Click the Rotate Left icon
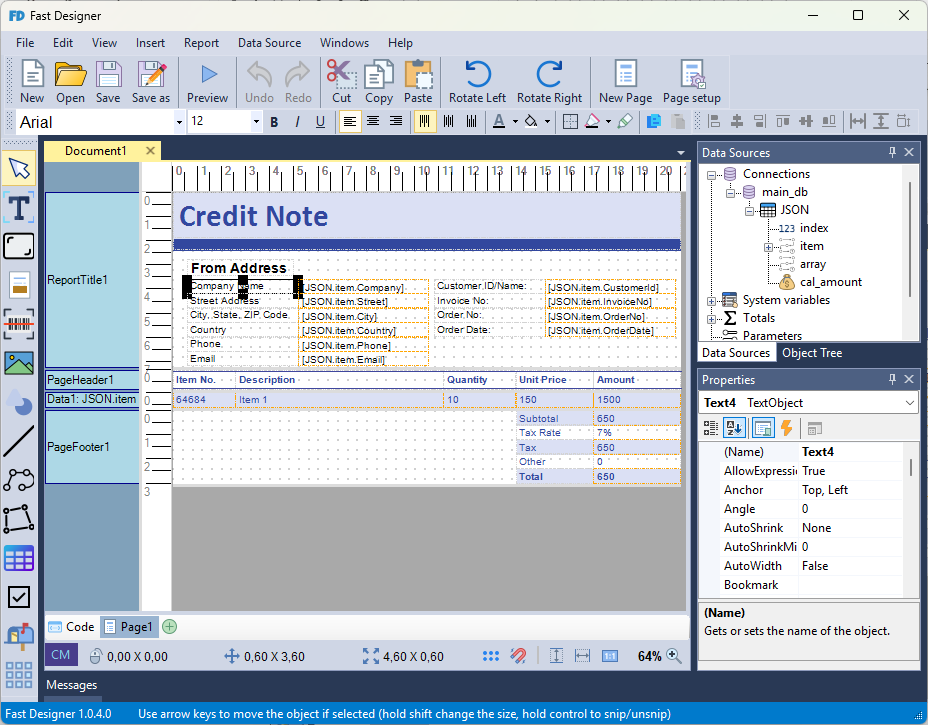The height and width of the screenshot is (725, 928). (477, 82)
